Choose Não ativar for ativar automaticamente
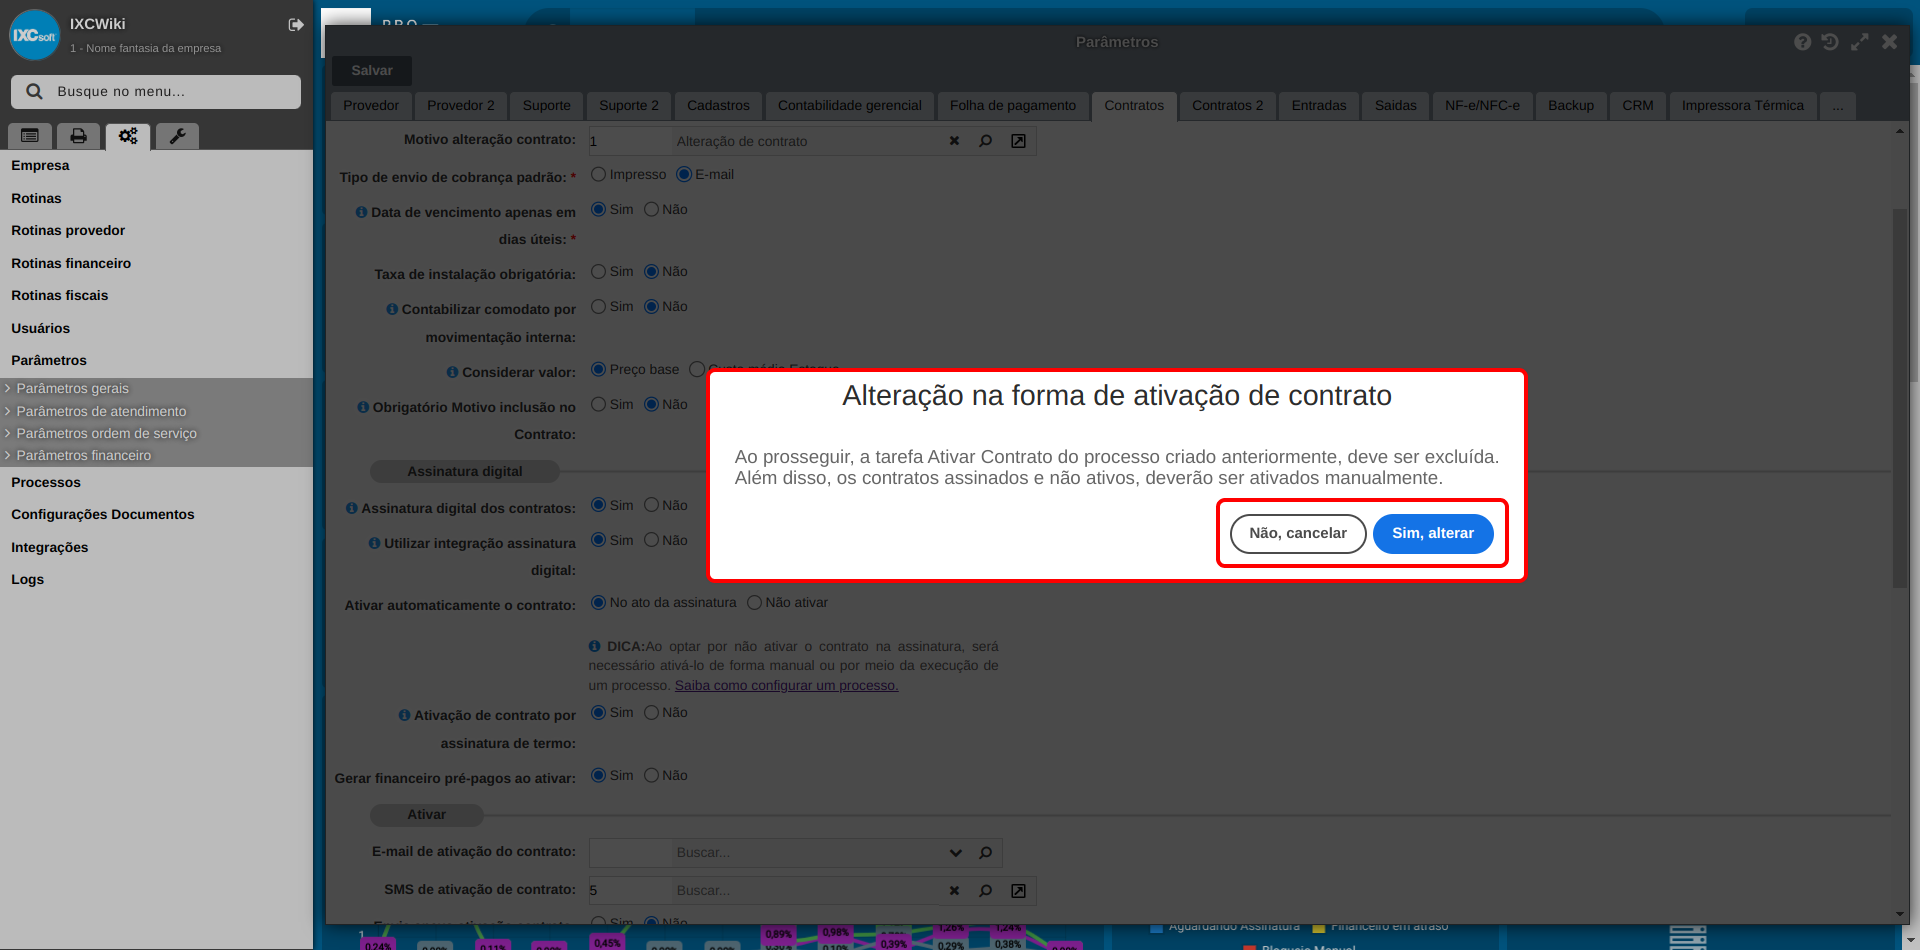 (754, 602)
